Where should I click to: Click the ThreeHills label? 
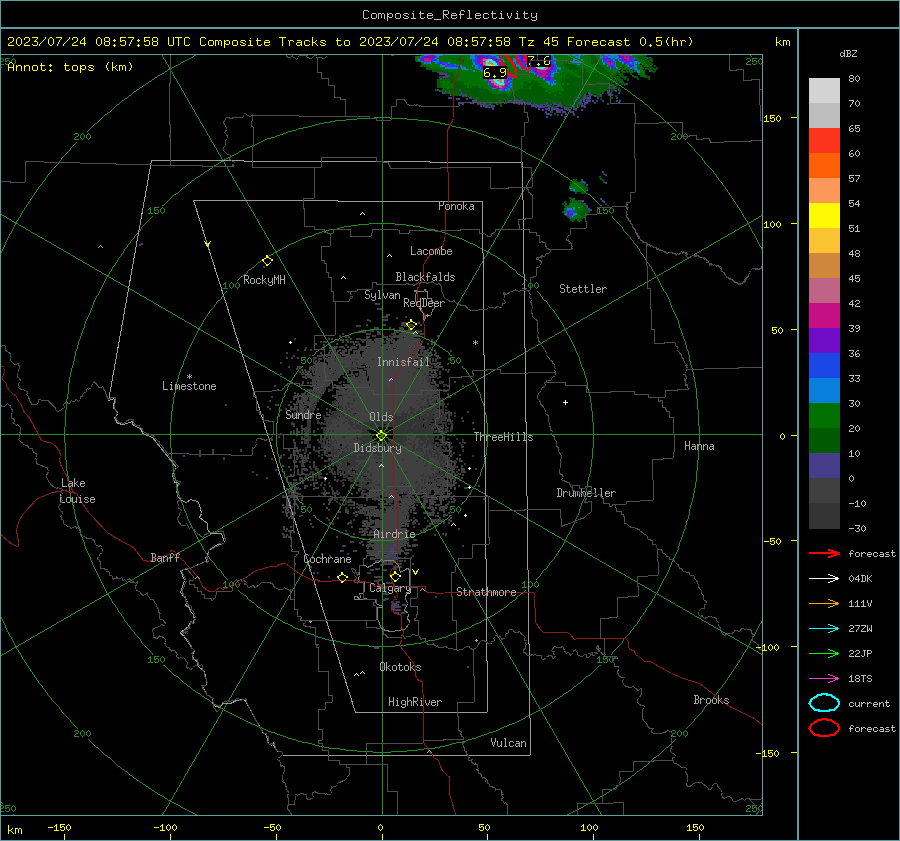(x=503, y=437)
